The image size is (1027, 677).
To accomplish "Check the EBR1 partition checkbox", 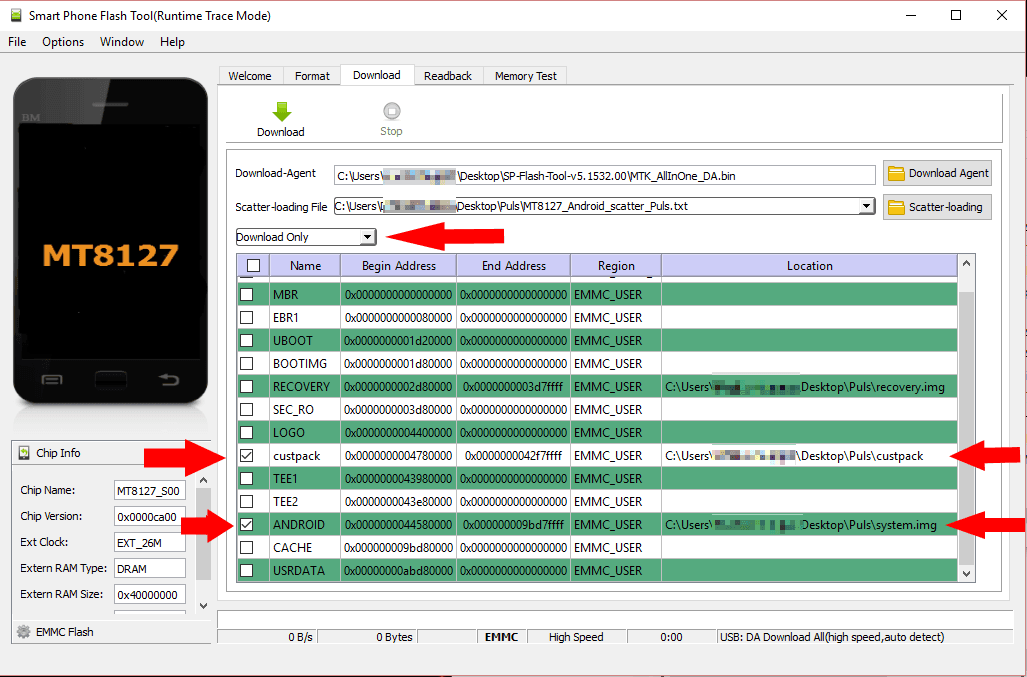I will click(247, 318).
